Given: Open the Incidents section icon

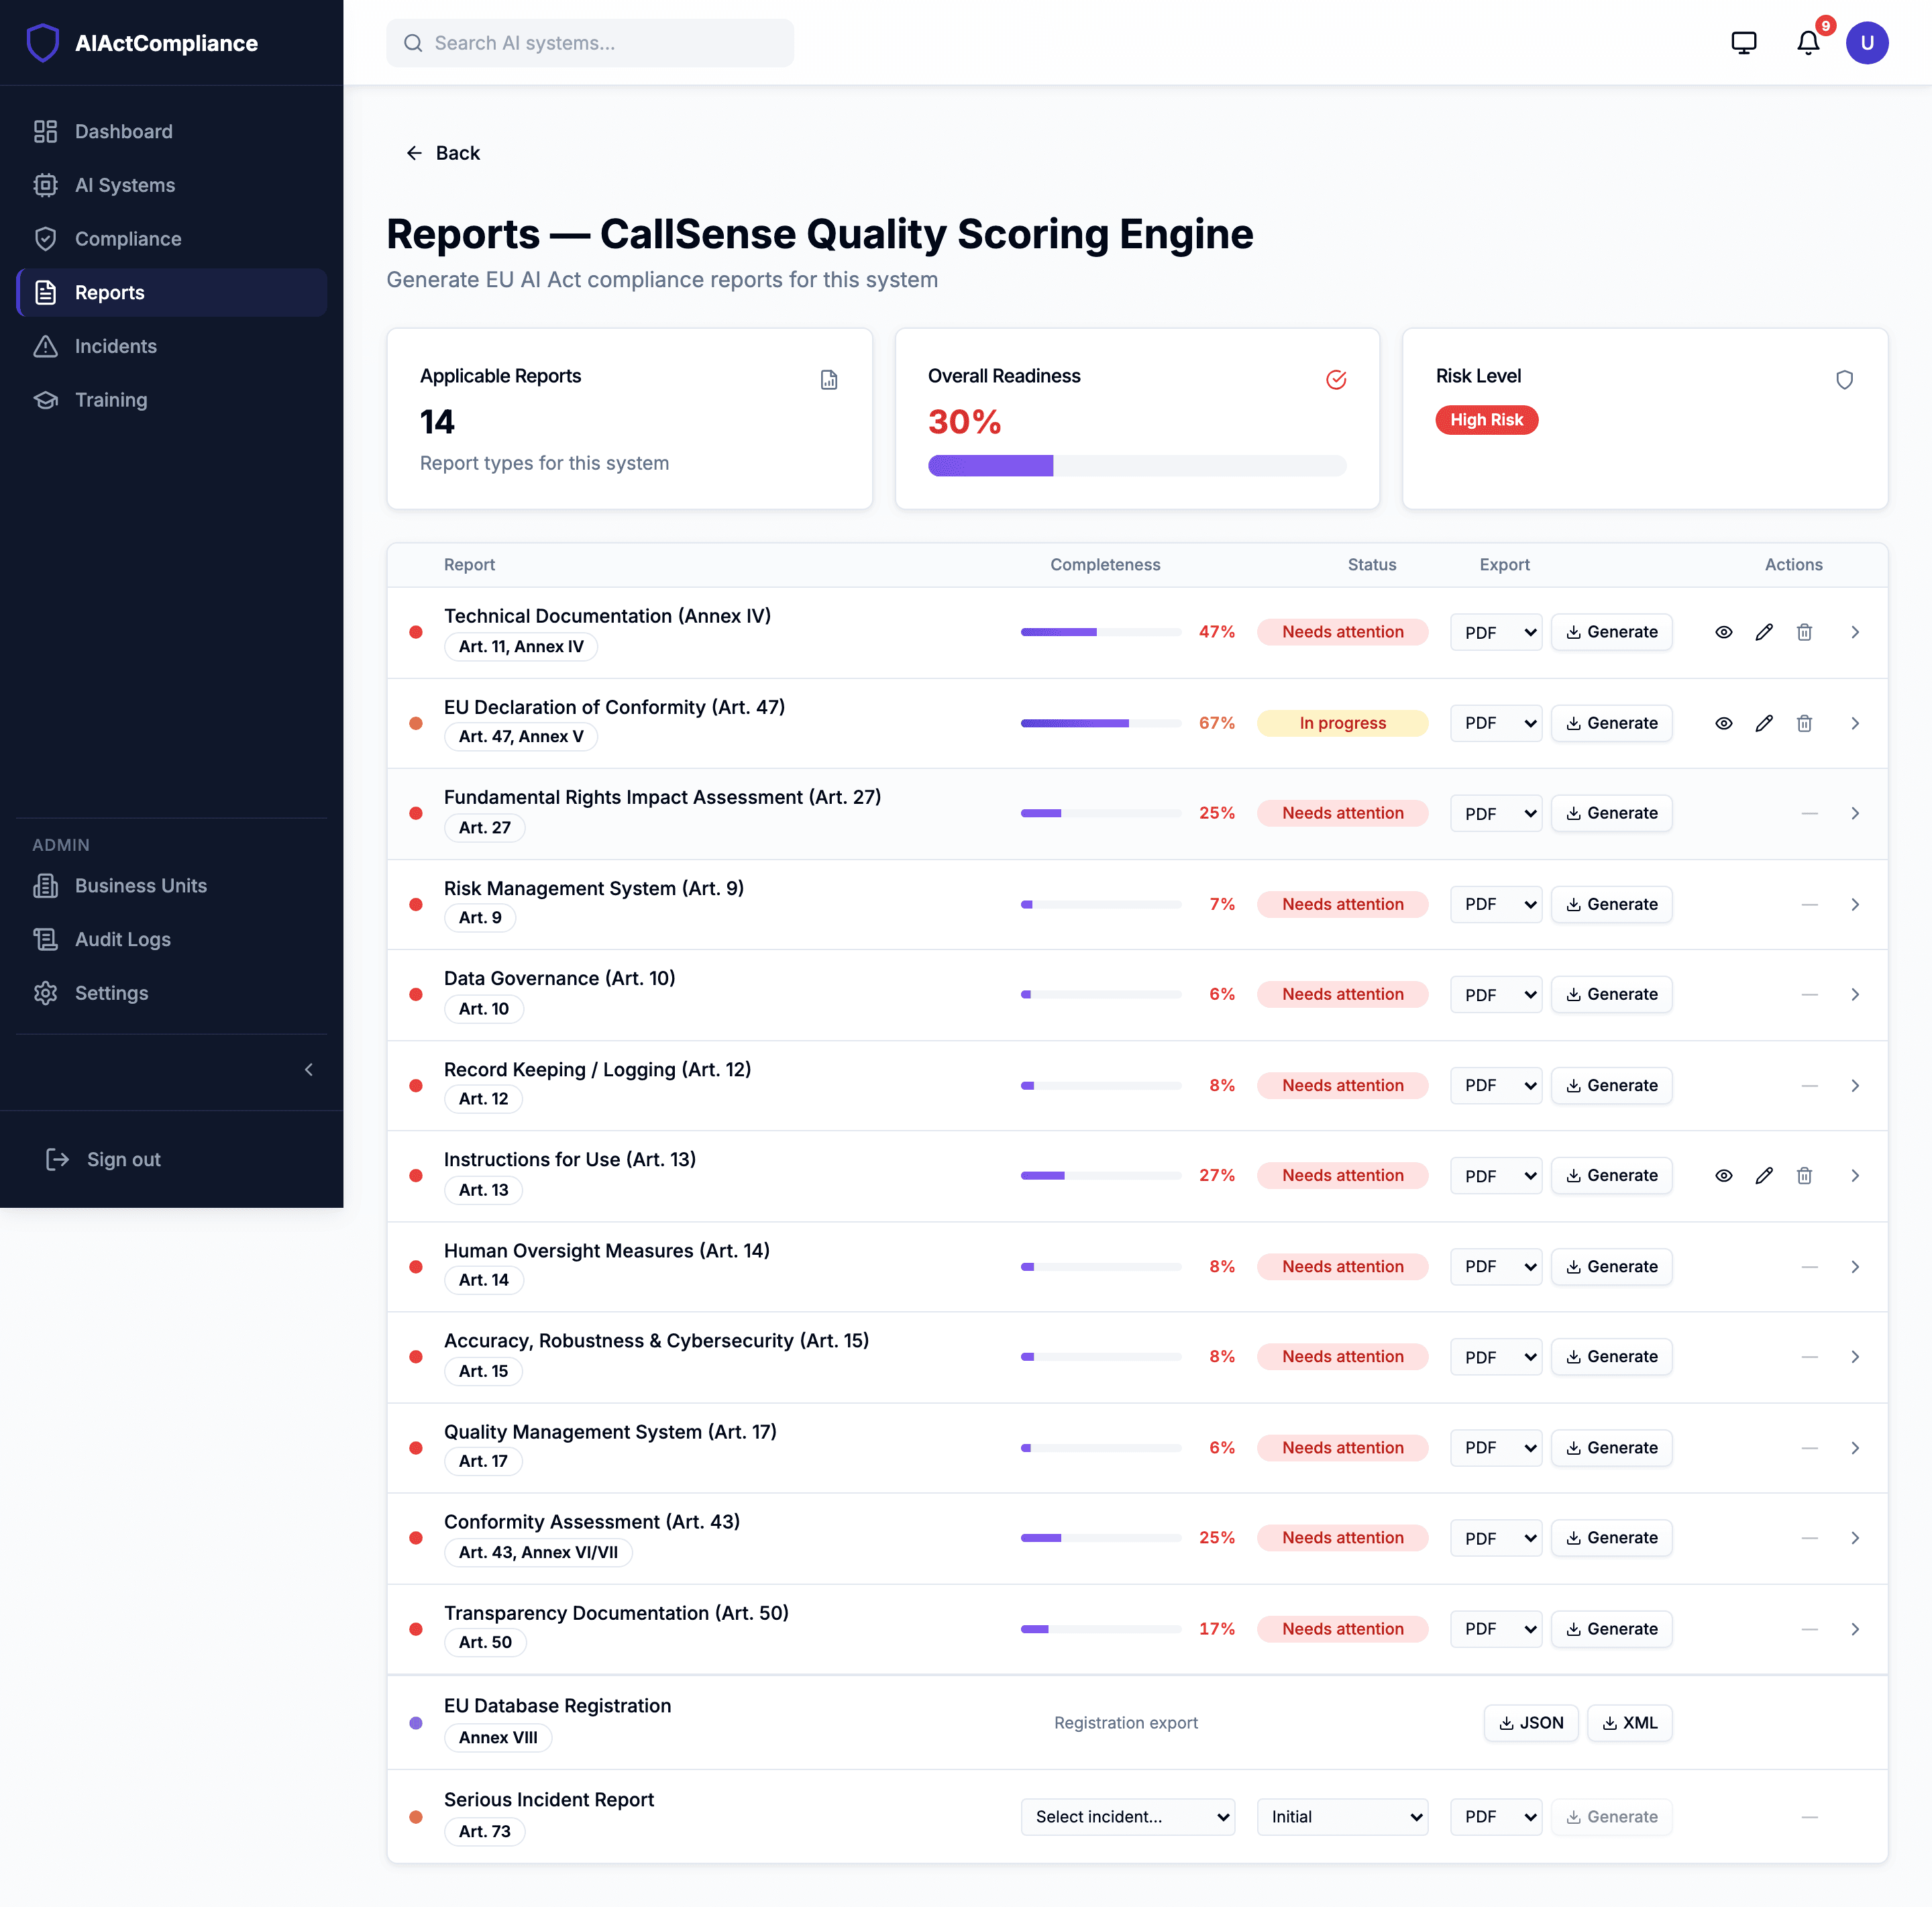Looking at the screenshot, I should click(x=46, y=346).
